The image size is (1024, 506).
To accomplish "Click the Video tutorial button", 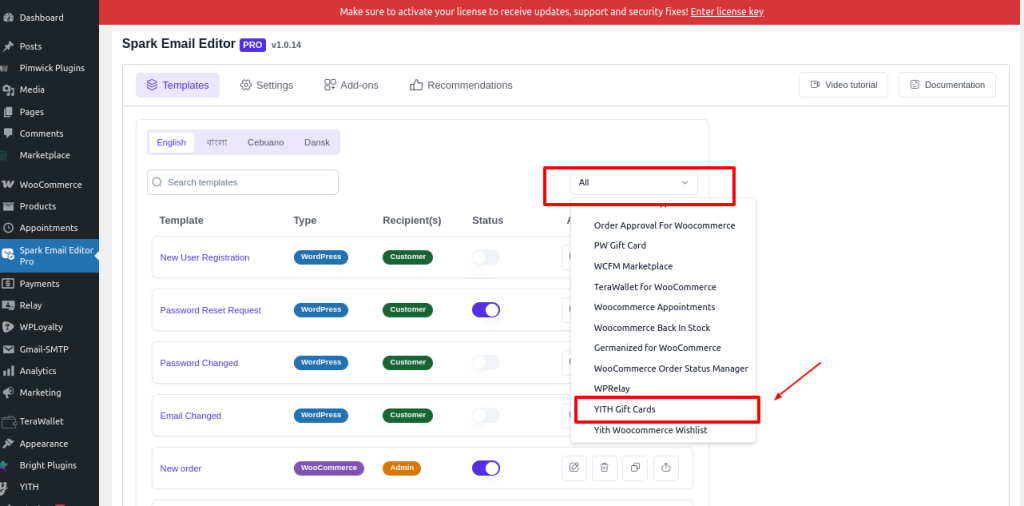I will pos(843,85).
